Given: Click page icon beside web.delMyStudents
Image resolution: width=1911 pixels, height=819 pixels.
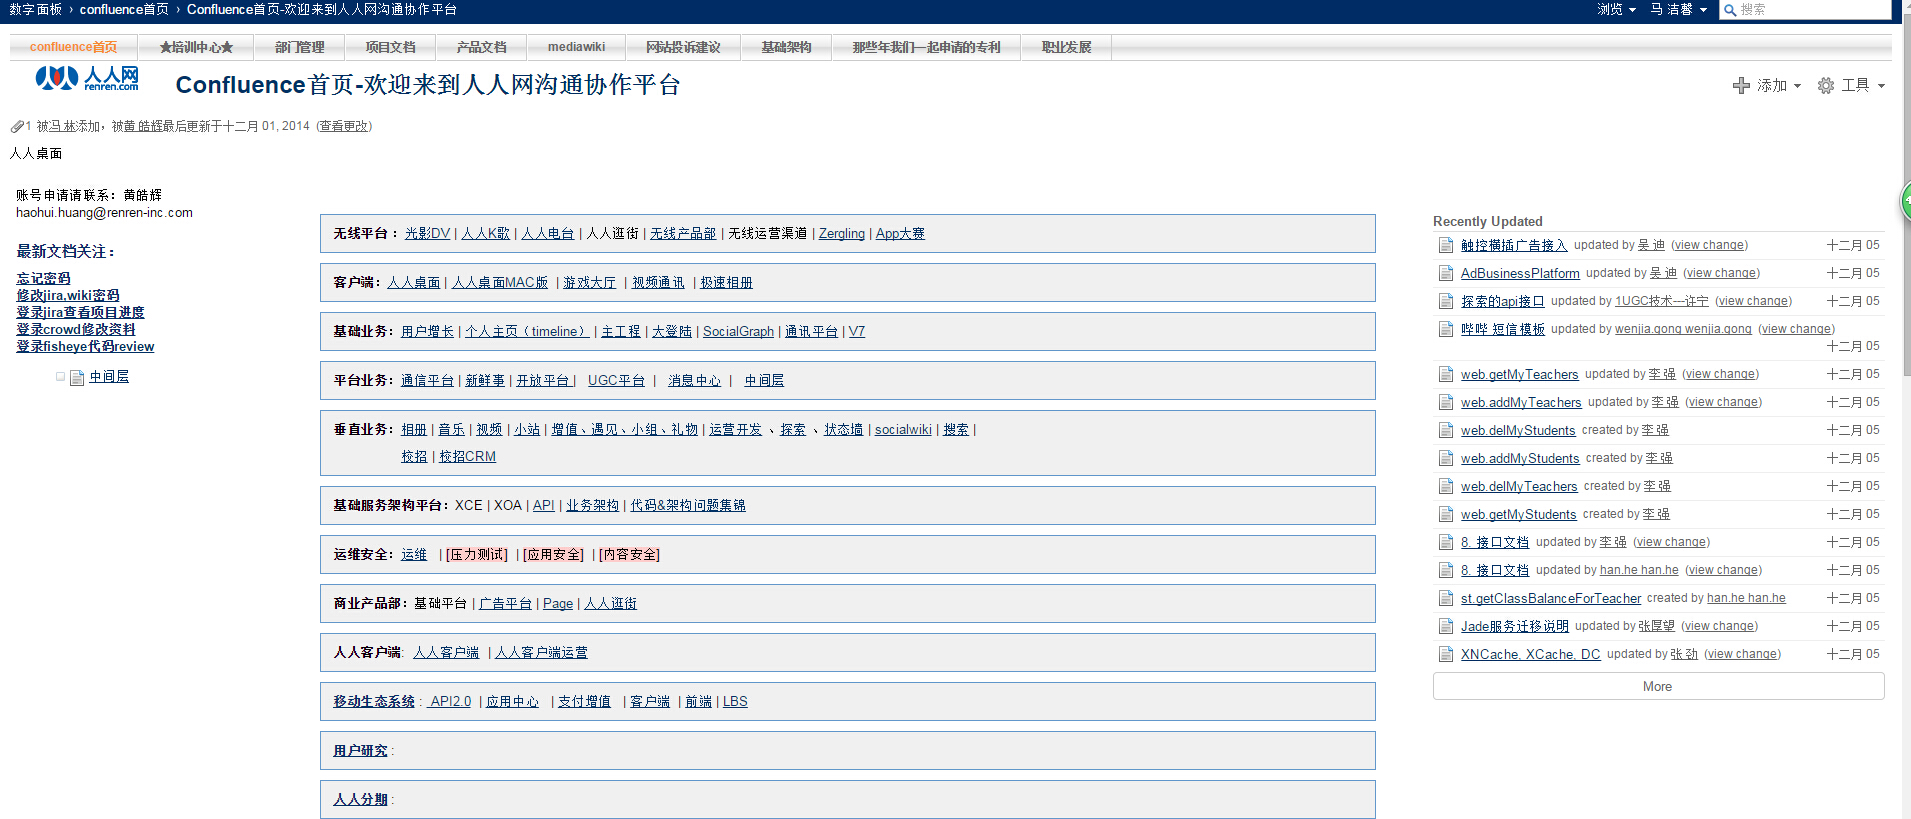Looking at the screenshot, I should click(x=1445, y=430).
